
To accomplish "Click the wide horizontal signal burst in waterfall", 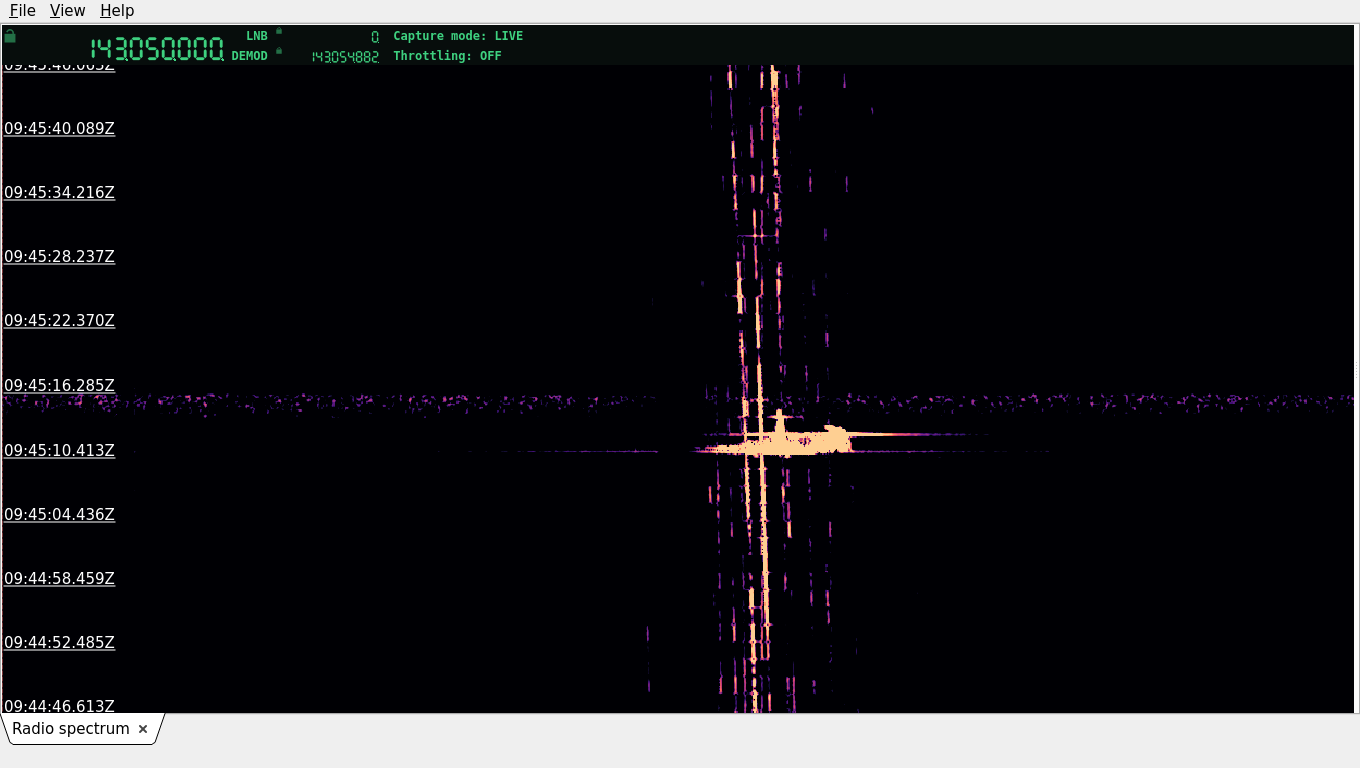I will 780,442.
